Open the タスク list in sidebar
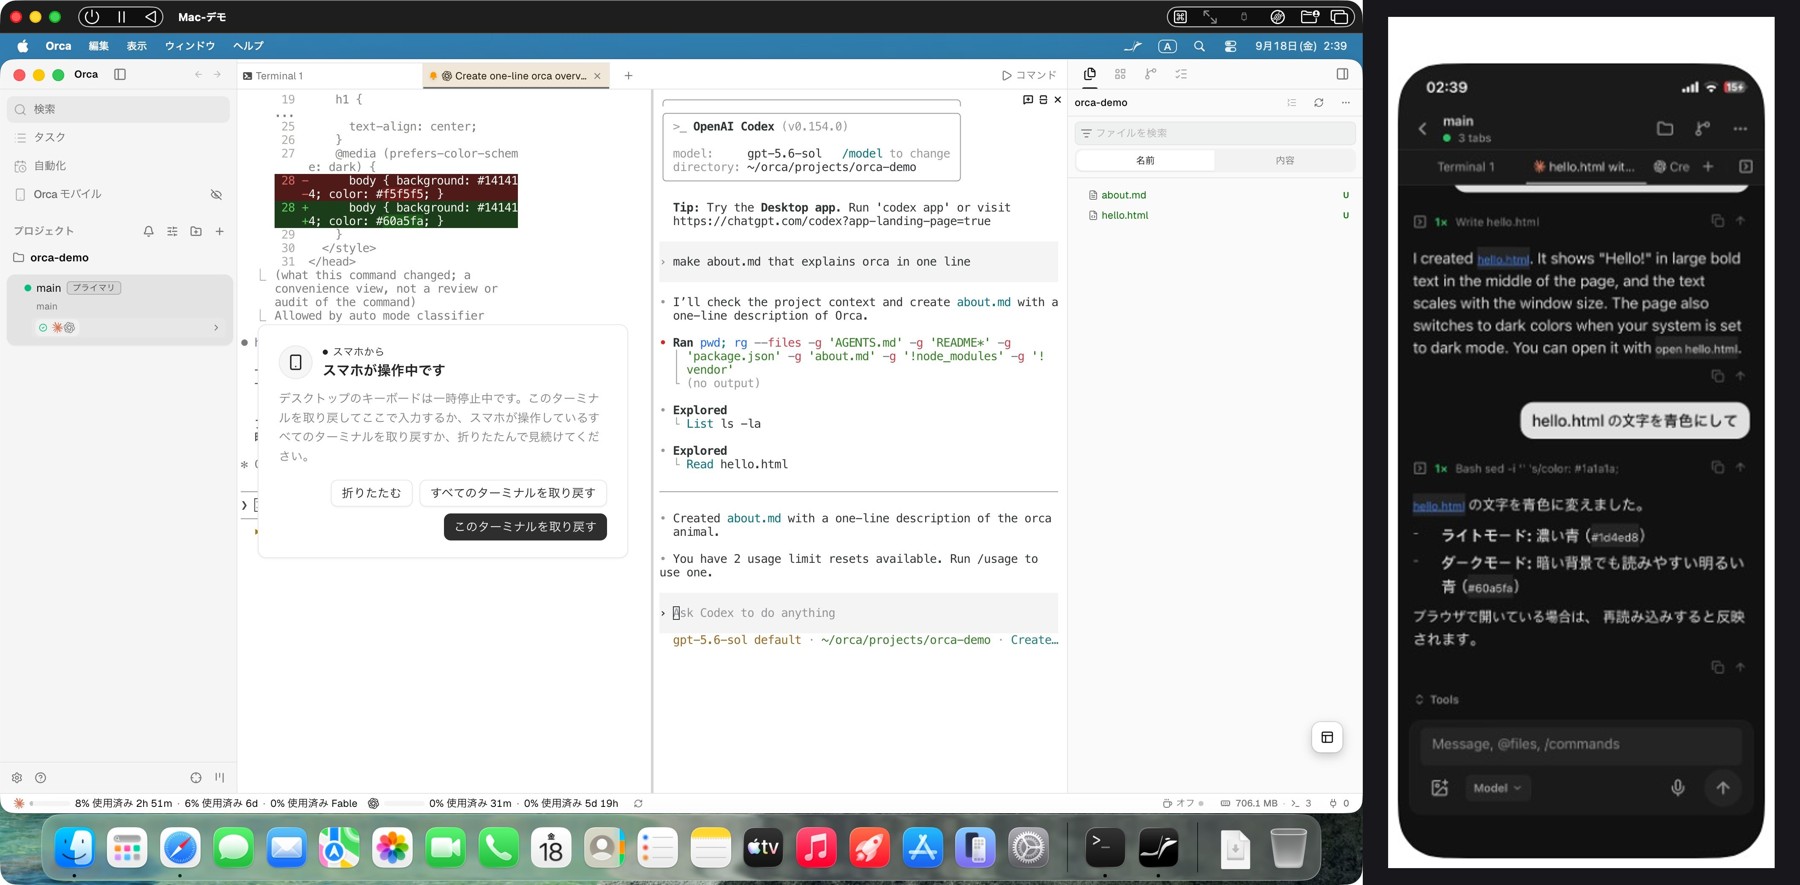 118,137
